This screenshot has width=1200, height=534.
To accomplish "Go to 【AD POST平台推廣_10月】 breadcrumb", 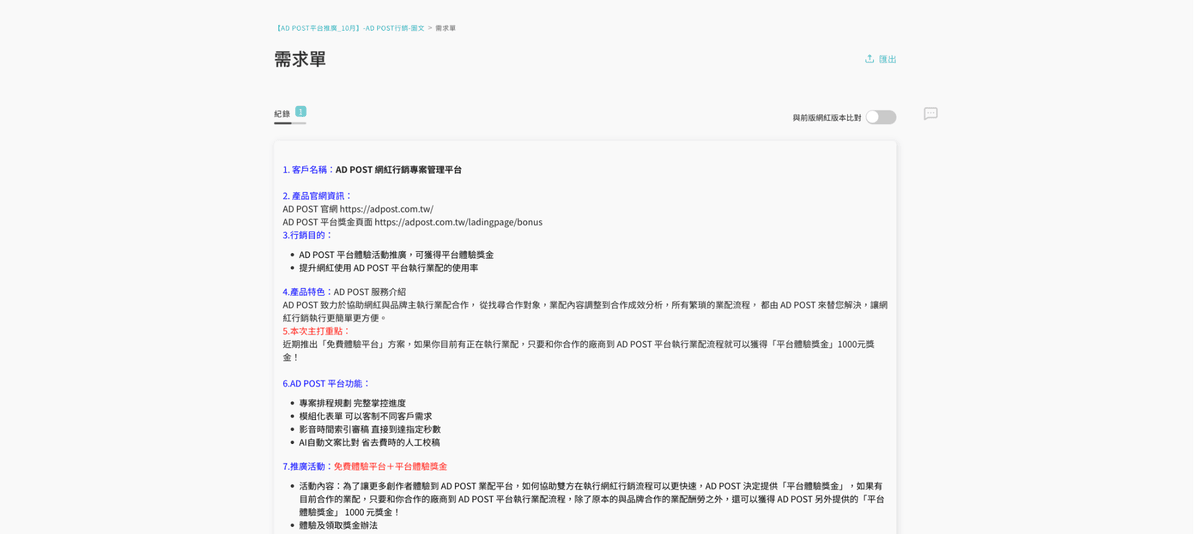I will tap(350, 28).
